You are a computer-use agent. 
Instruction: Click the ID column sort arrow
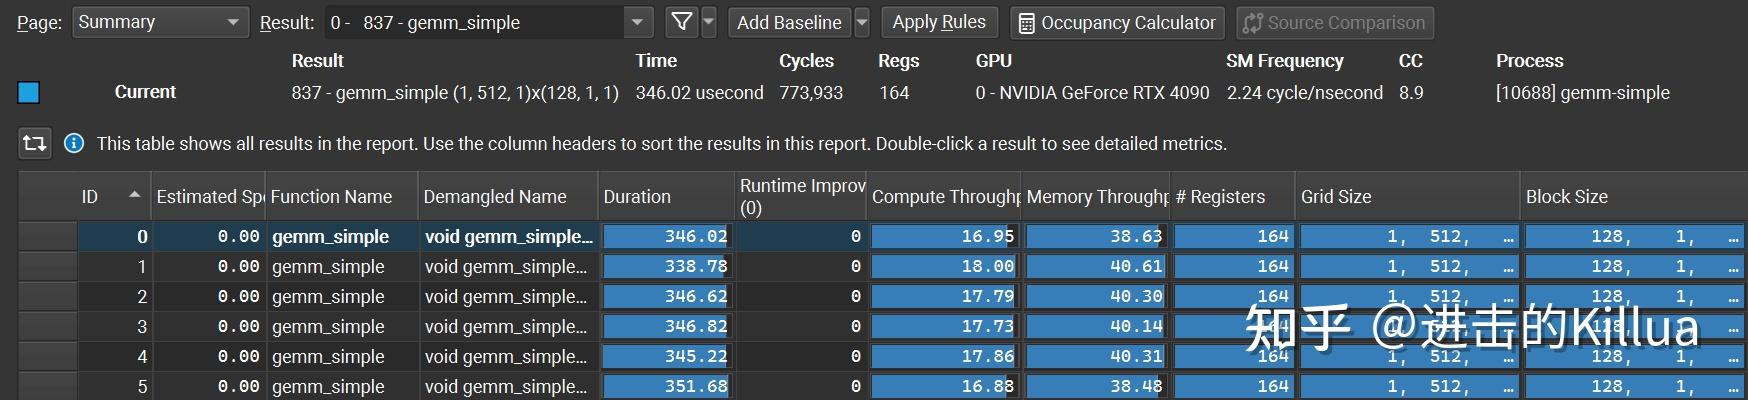point(134,196)
